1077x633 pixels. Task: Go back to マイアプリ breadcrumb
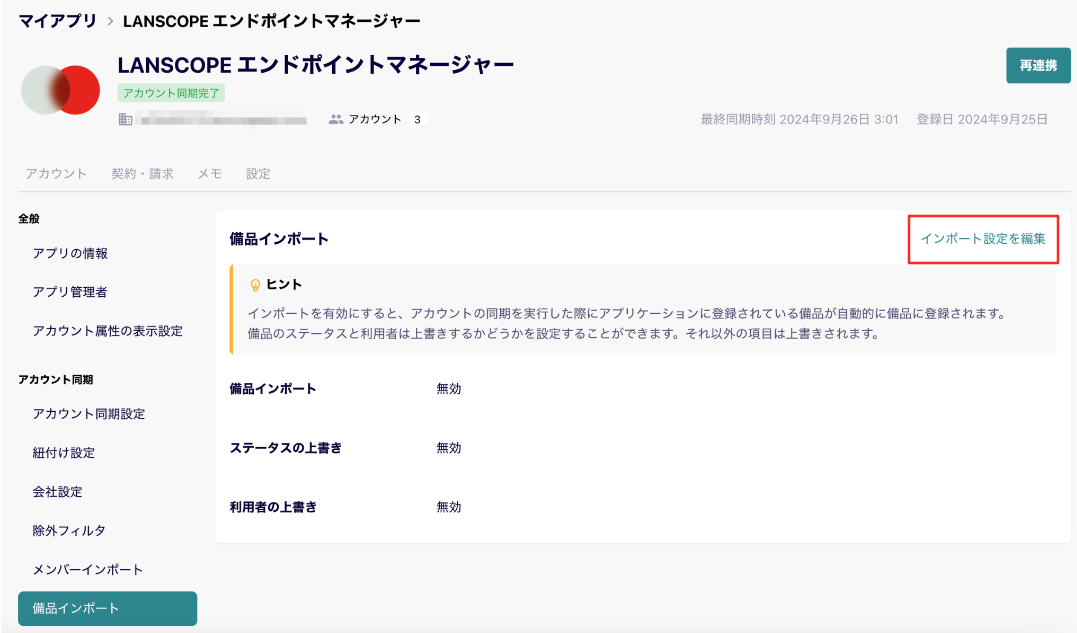pyautogui.click(x=58, y=21)
